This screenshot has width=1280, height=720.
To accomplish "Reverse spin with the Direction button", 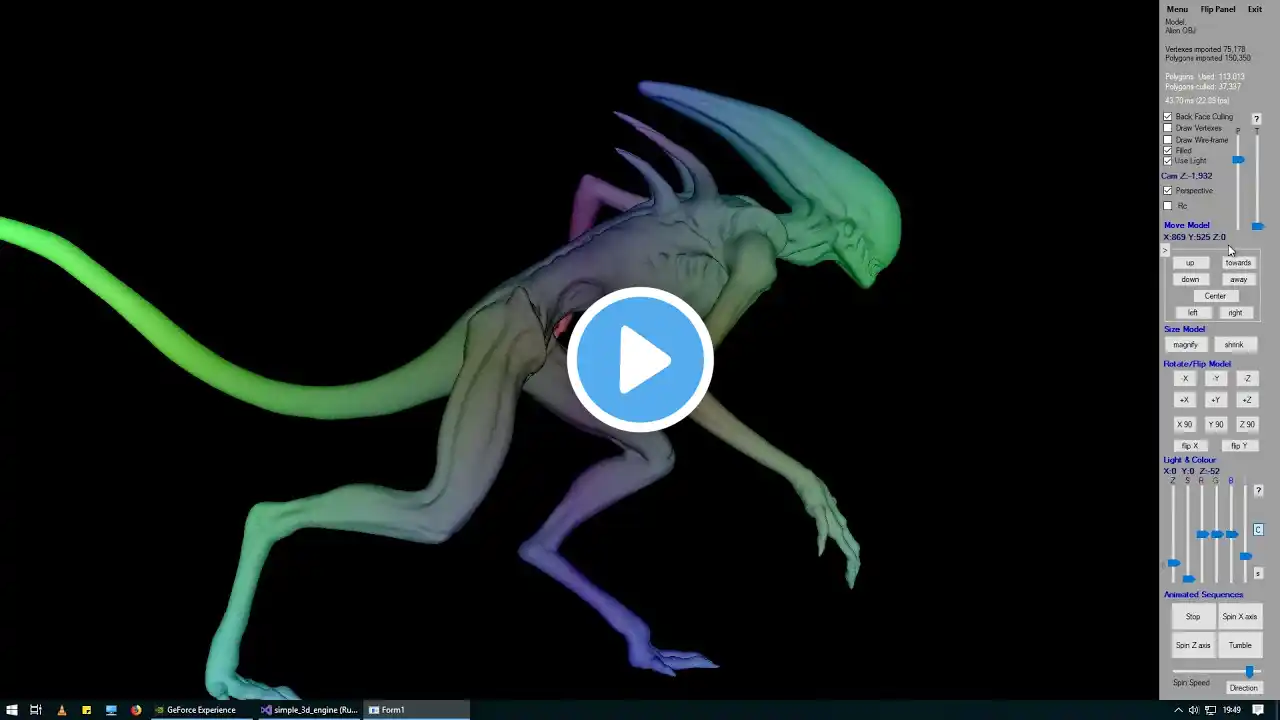I will coord(1243,688).
